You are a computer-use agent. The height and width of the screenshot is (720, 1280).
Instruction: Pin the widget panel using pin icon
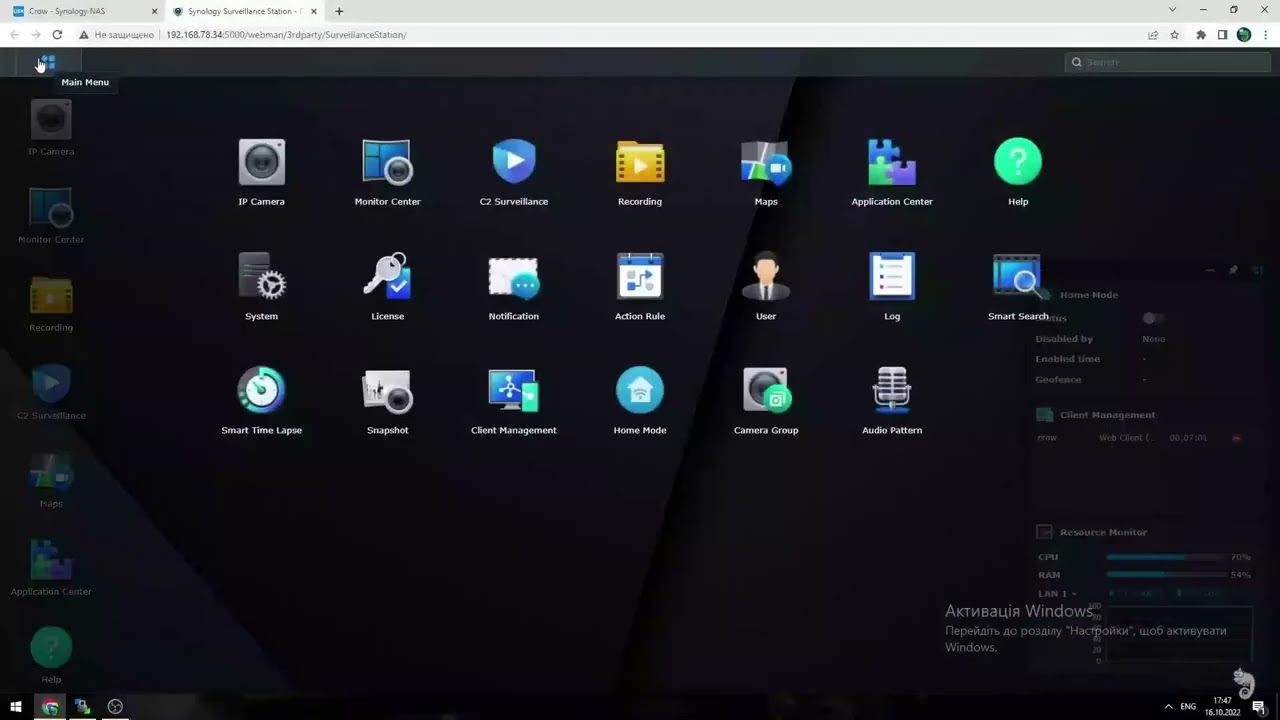pyautogui.click(x=1233, y=270)
